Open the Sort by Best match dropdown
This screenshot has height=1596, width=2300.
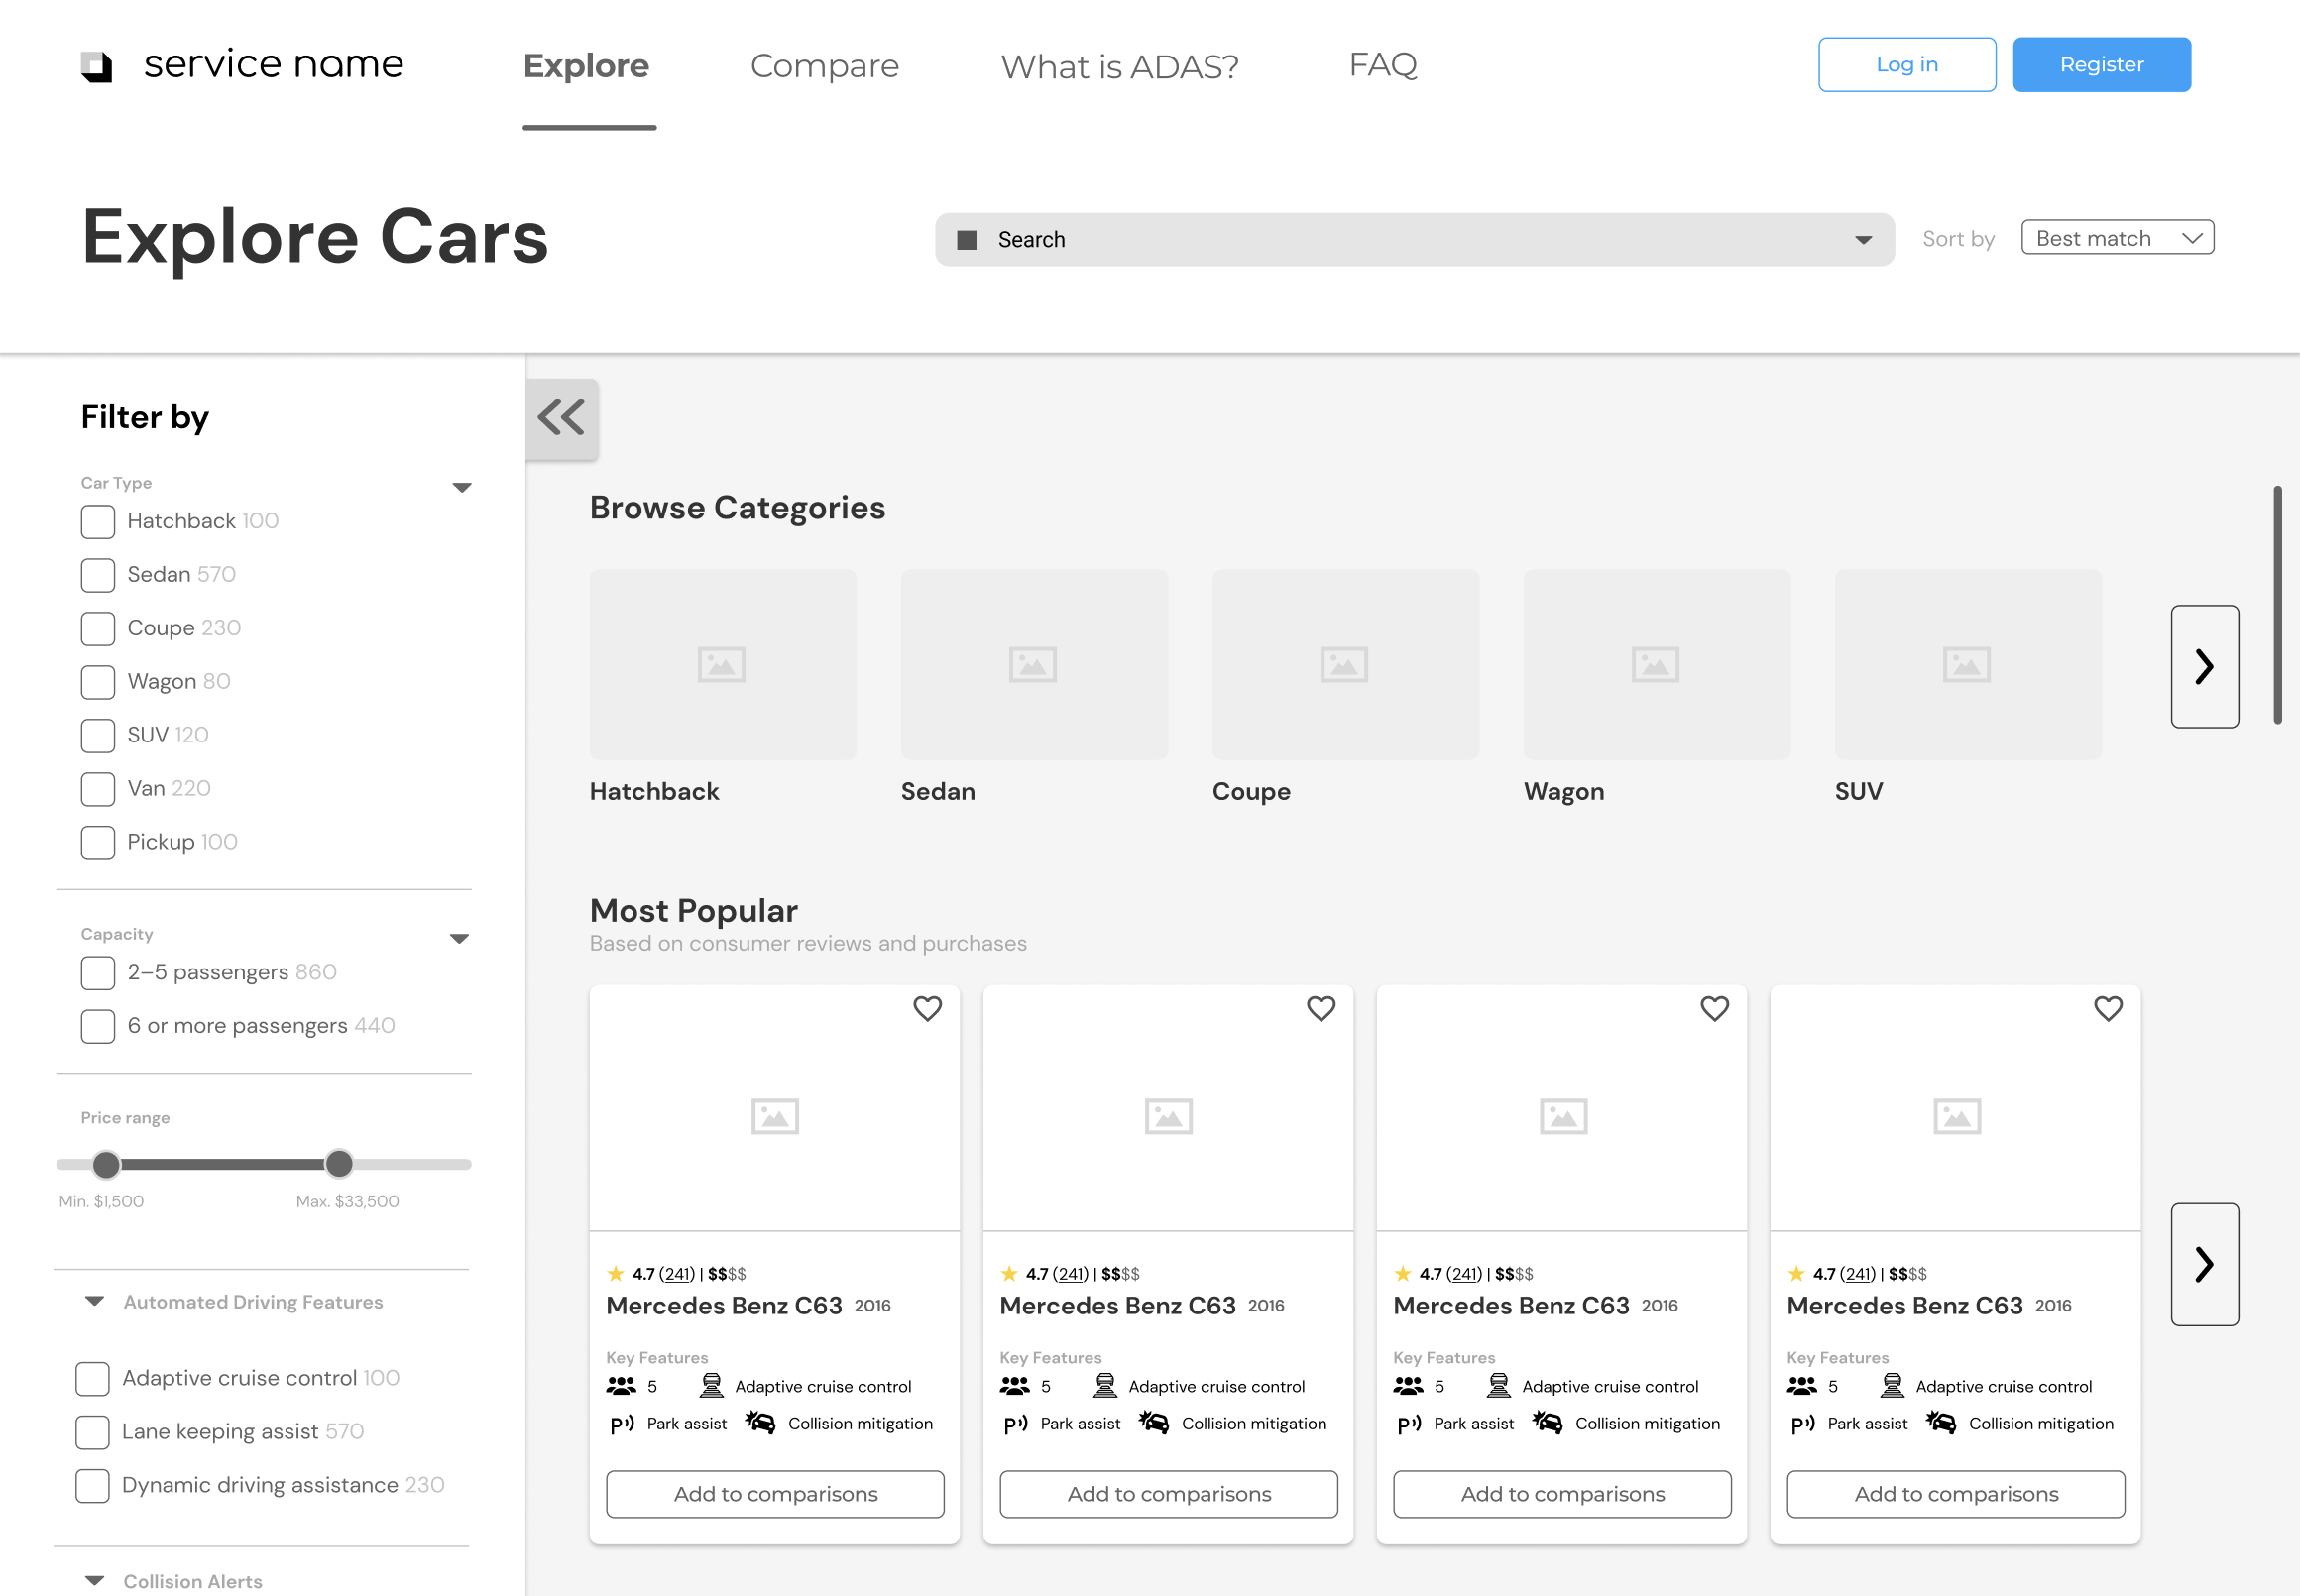point(2117,238)
